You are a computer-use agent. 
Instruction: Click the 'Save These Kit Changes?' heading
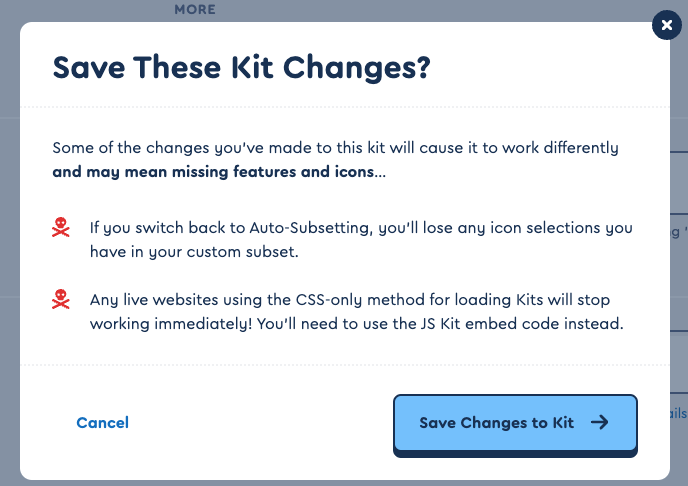(241, 68)
